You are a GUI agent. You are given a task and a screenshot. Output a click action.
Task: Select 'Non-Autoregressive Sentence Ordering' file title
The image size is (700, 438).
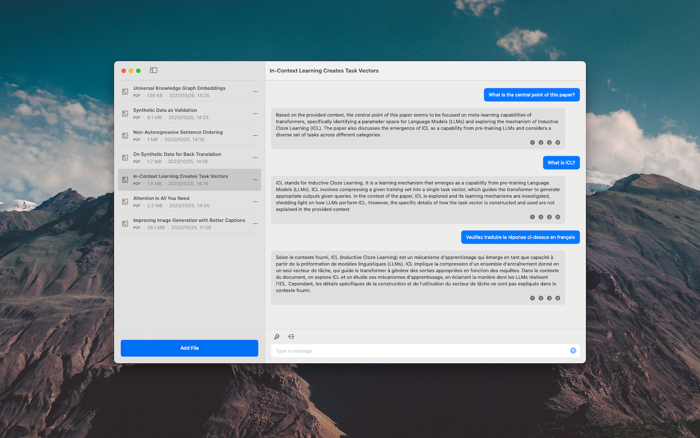178,132
